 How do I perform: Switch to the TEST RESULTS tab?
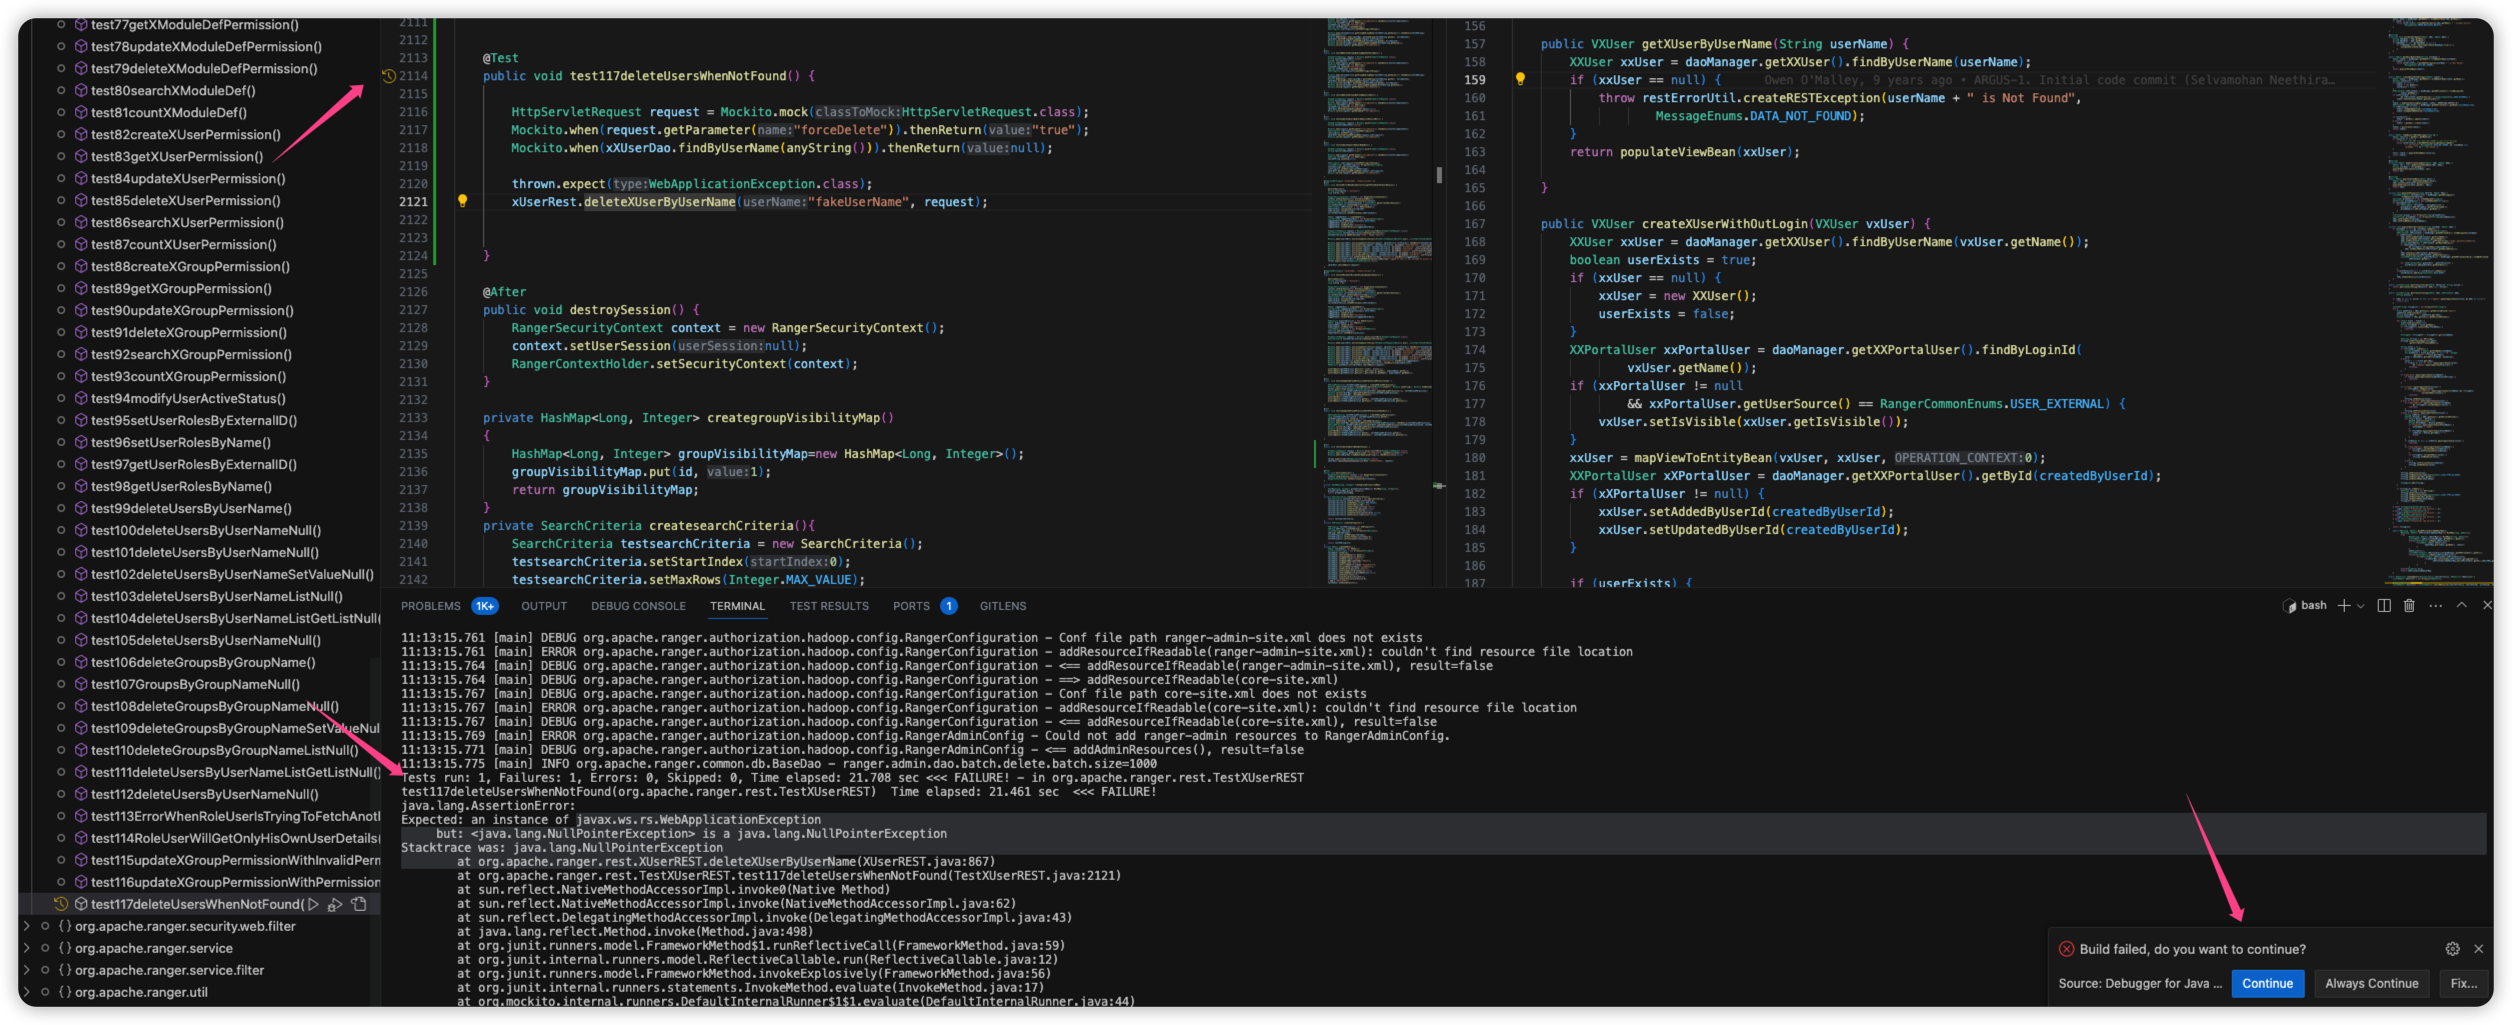(829, 606)
